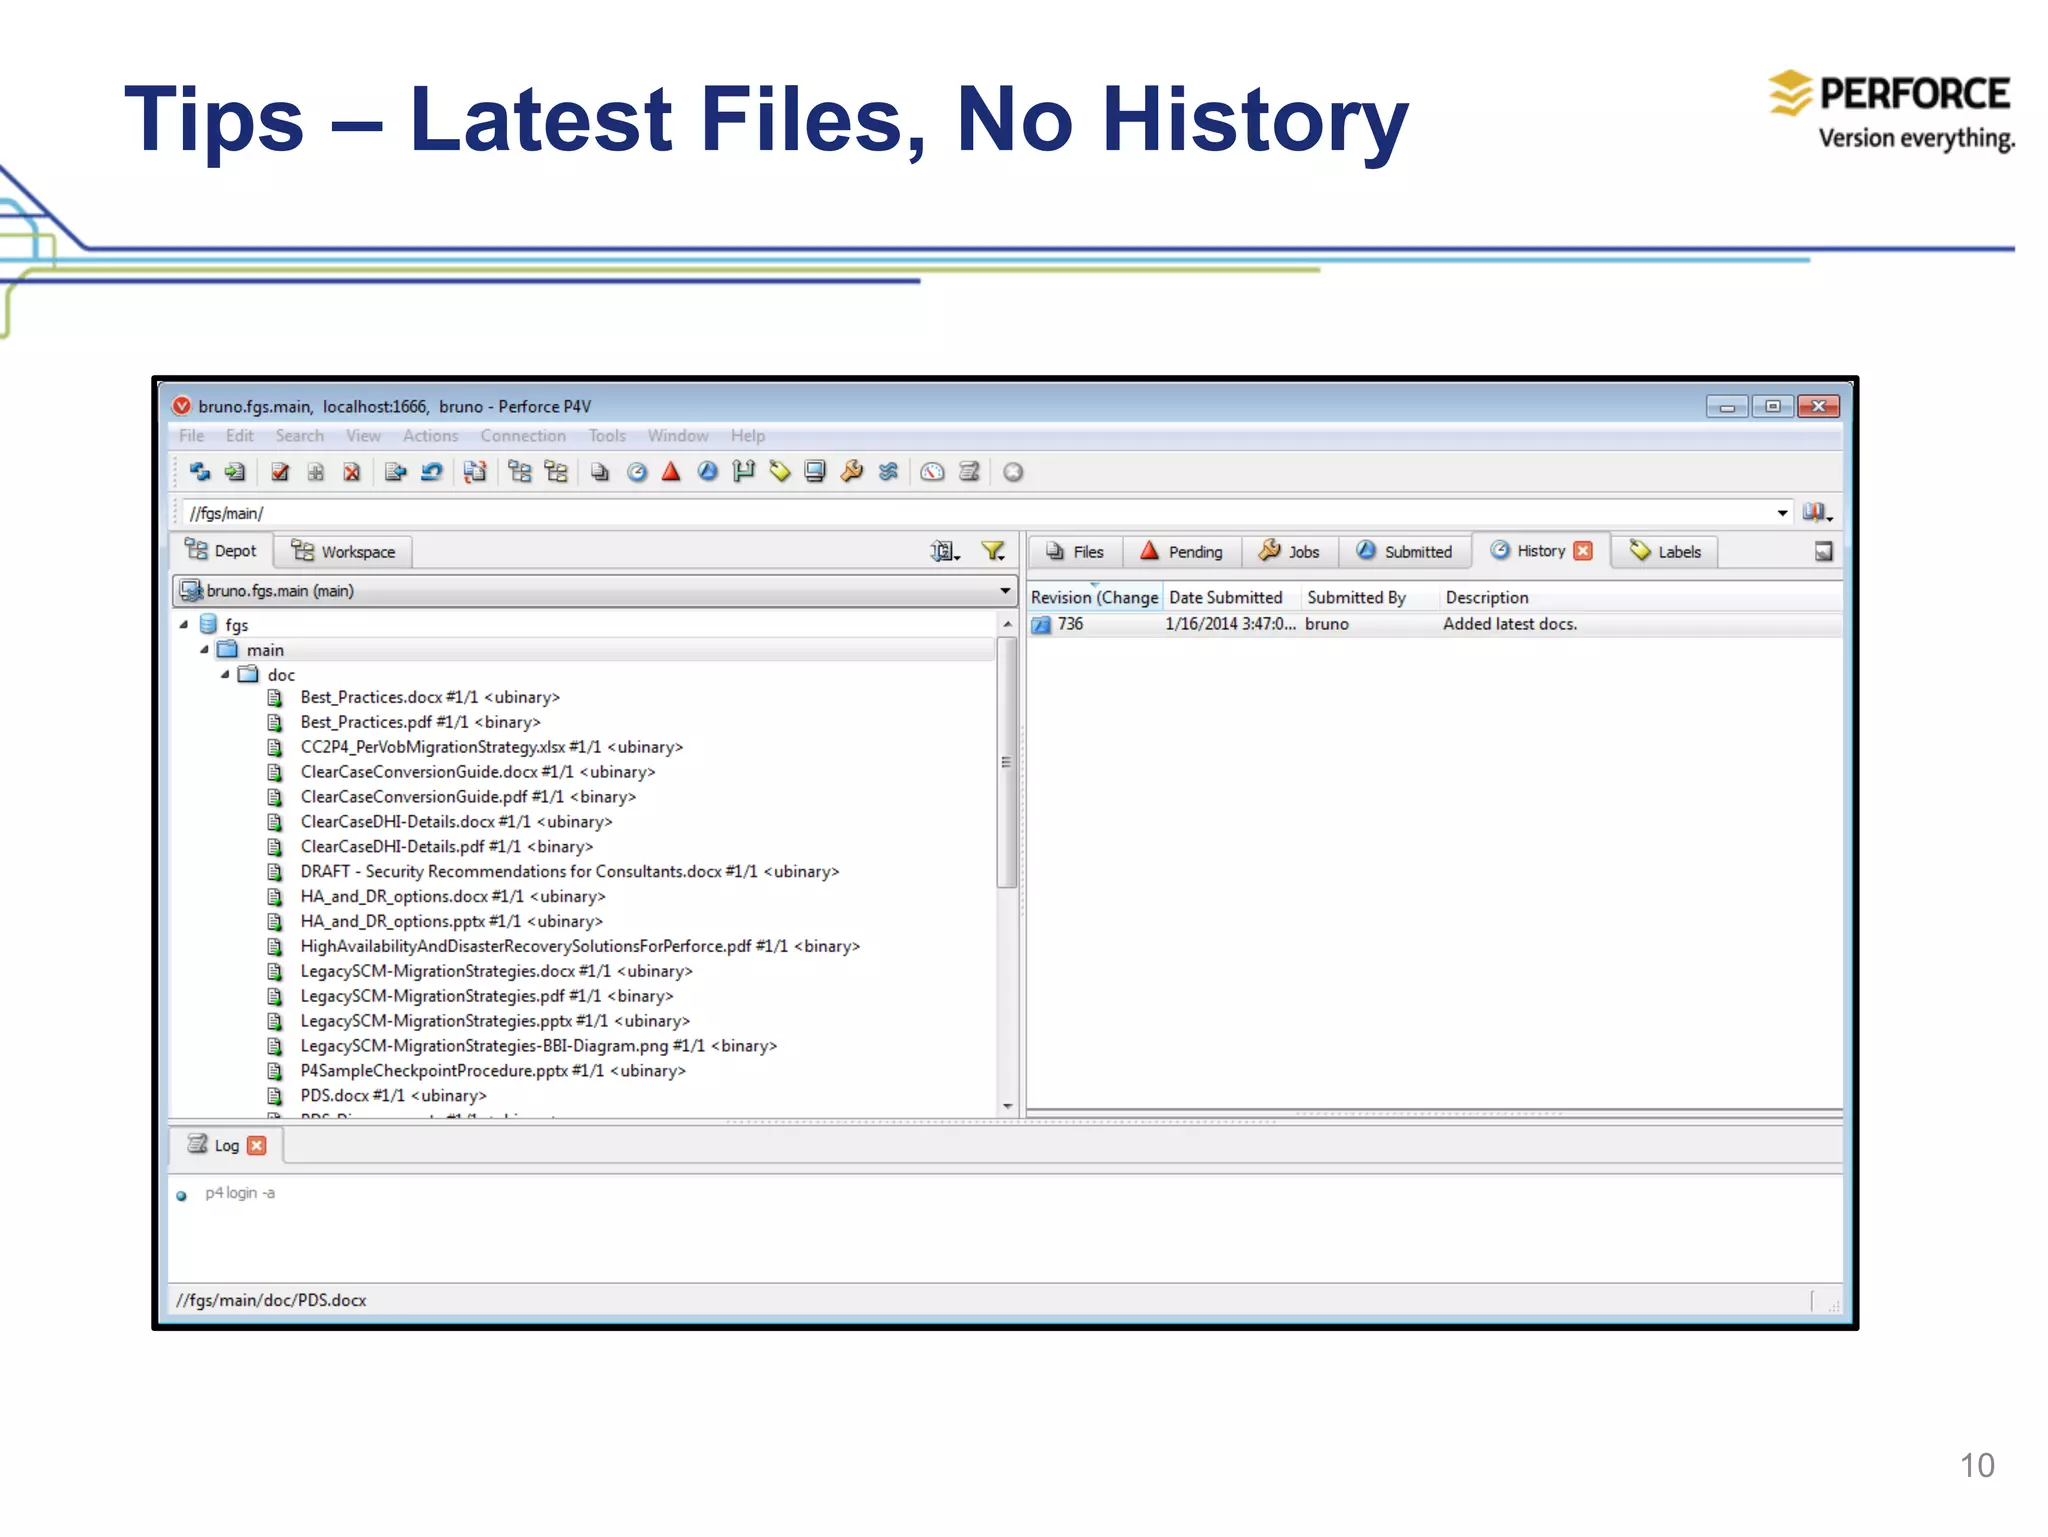Click the Revert (blue undo arrow) icon
The height and width of the screenshot is (1537, 2048).
coord(432,472)
